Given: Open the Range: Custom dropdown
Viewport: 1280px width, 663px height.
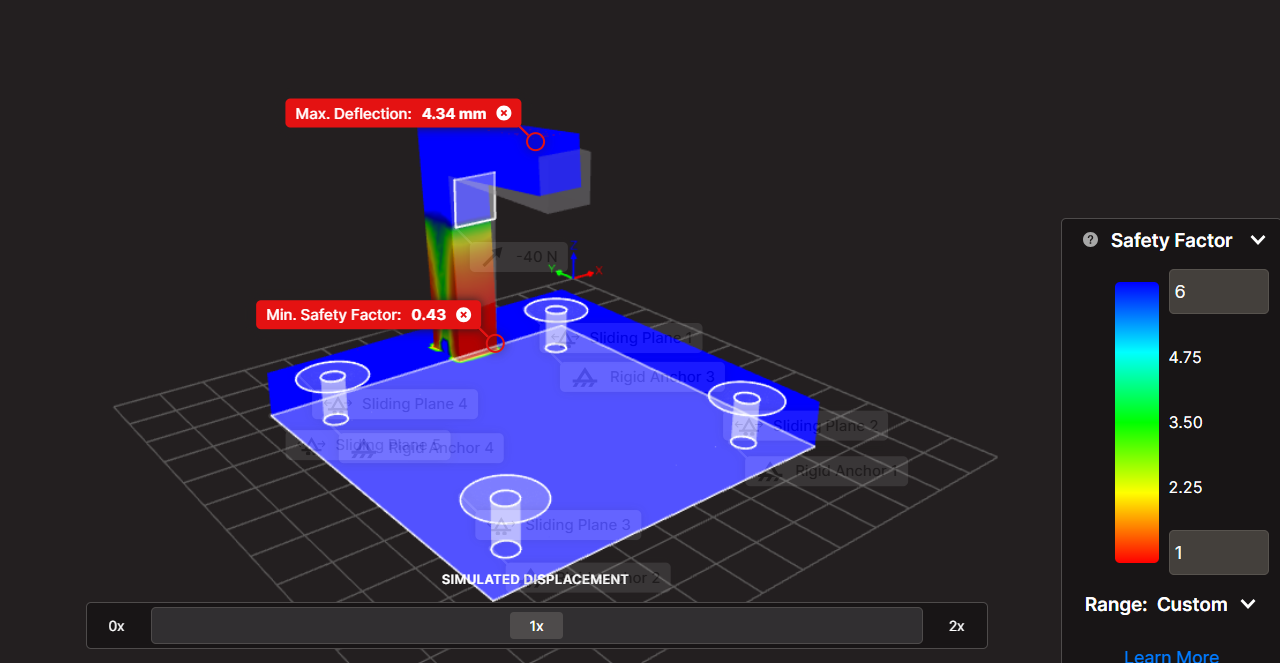Looking at the screenshot, I should click(x=1247, y=604).
